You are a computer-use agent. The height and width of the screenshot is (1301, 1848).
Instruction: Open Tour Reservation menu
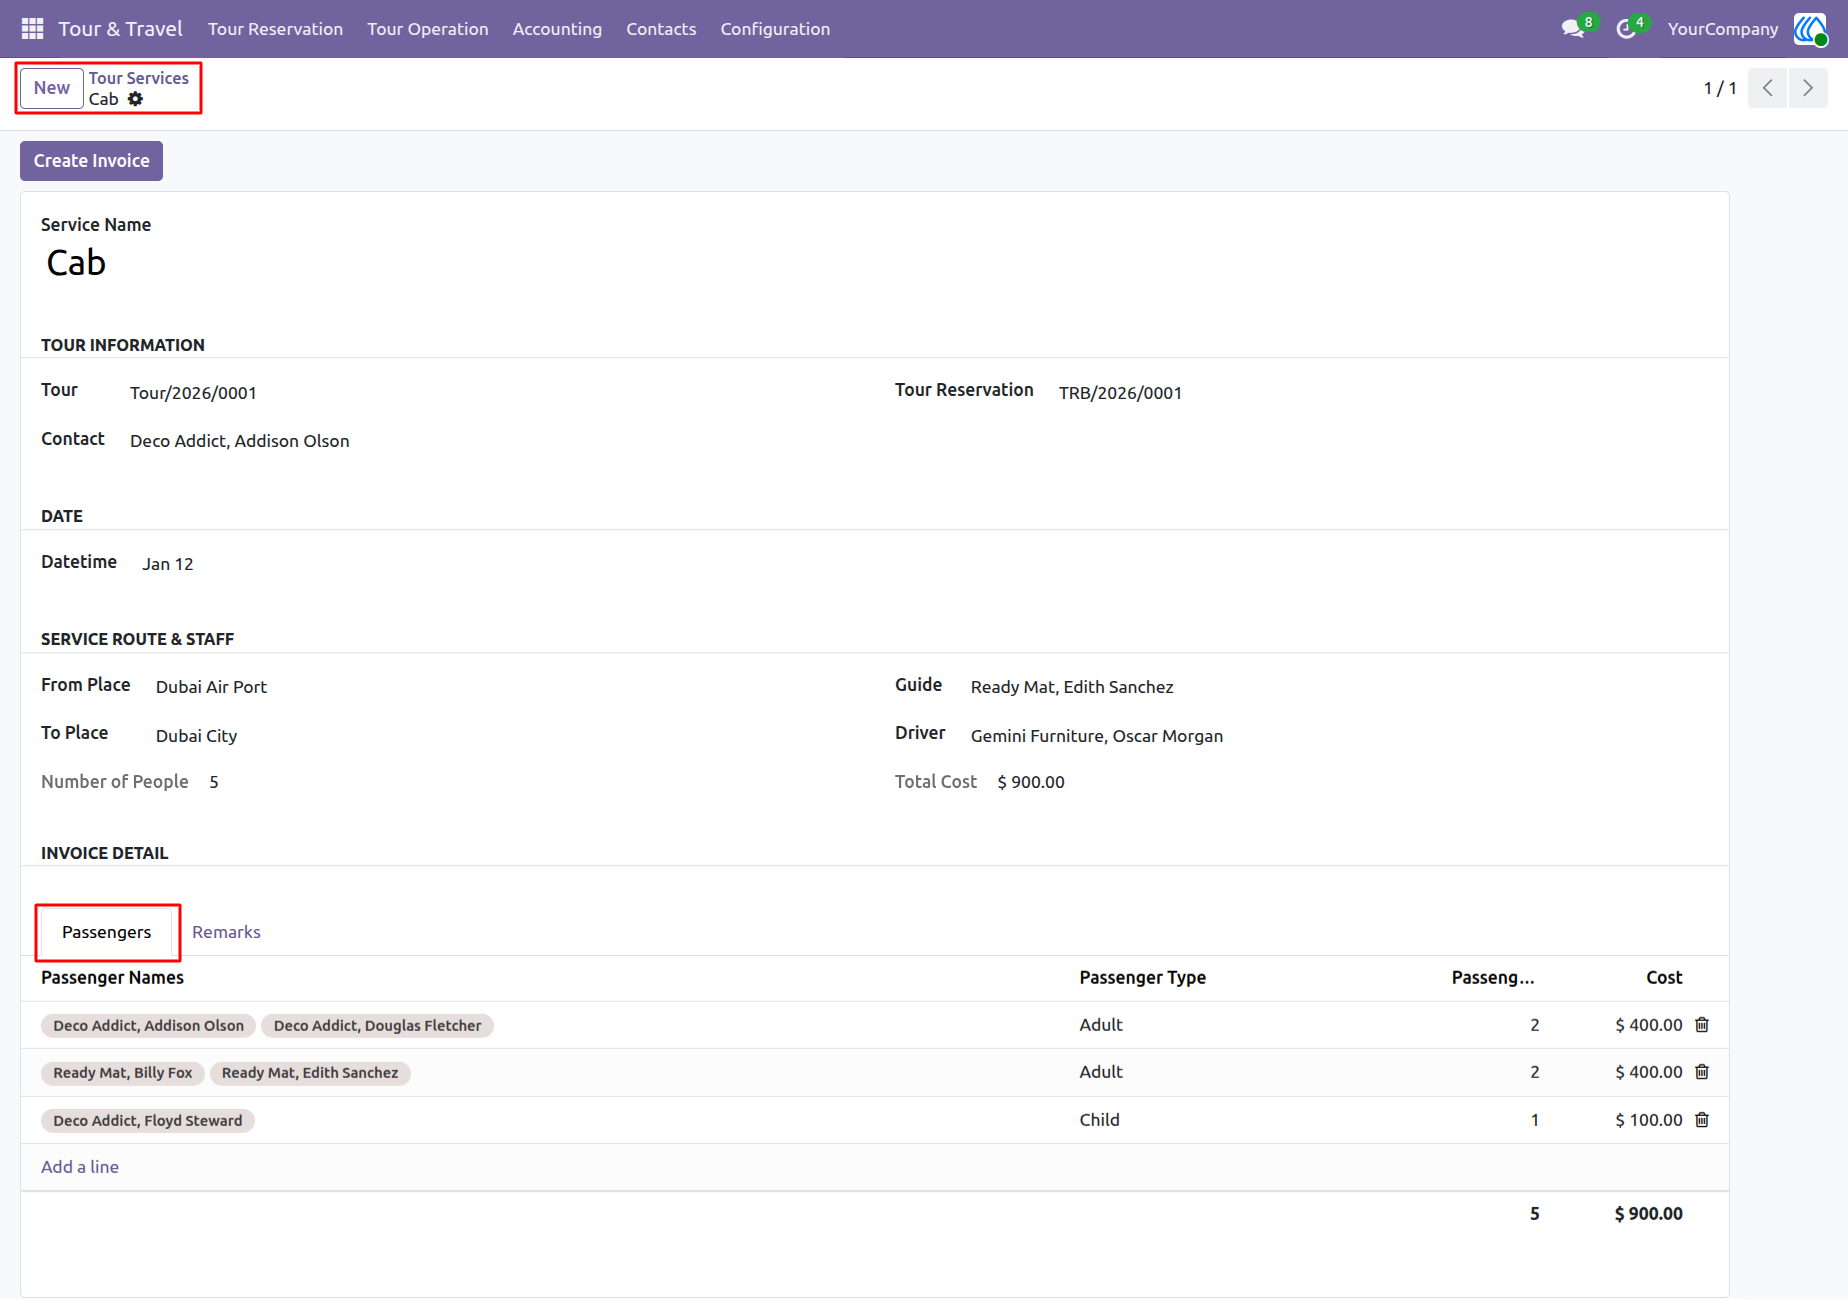pyautogui.click(x=275, y=29)
